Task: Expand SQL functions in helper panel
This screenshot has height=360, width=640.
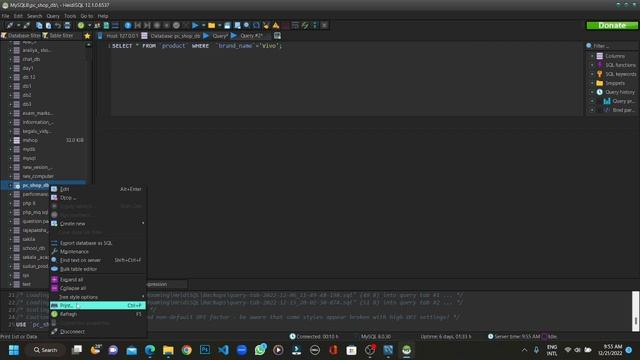Action: 592,65
